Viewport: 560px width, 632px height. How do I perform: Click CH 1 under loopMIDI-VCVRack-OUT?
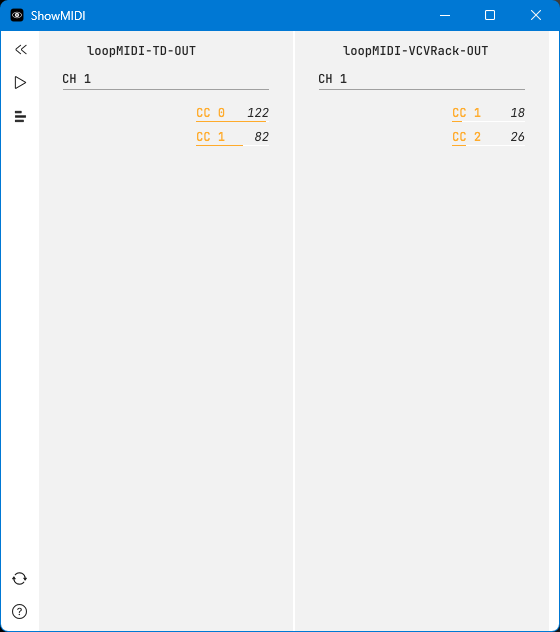point(333,79)
